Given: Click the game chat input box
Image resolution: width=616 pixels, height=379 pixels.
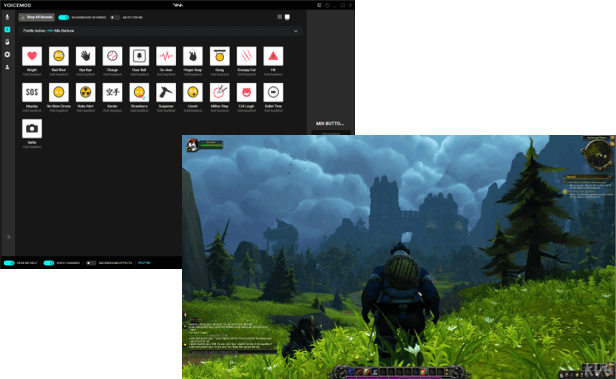Looking at the screenshot, I should 232,352.
